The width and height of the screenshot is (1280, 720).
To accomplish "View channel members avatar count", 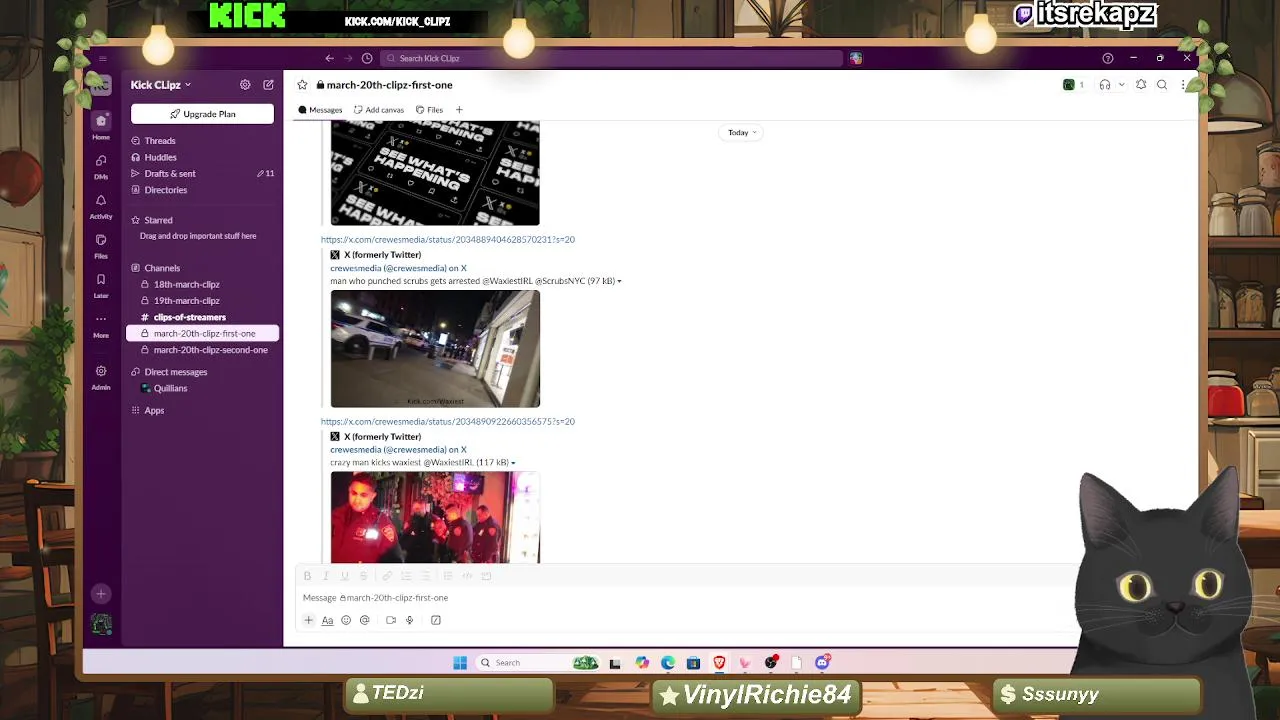I will (x=1074, y=85).
